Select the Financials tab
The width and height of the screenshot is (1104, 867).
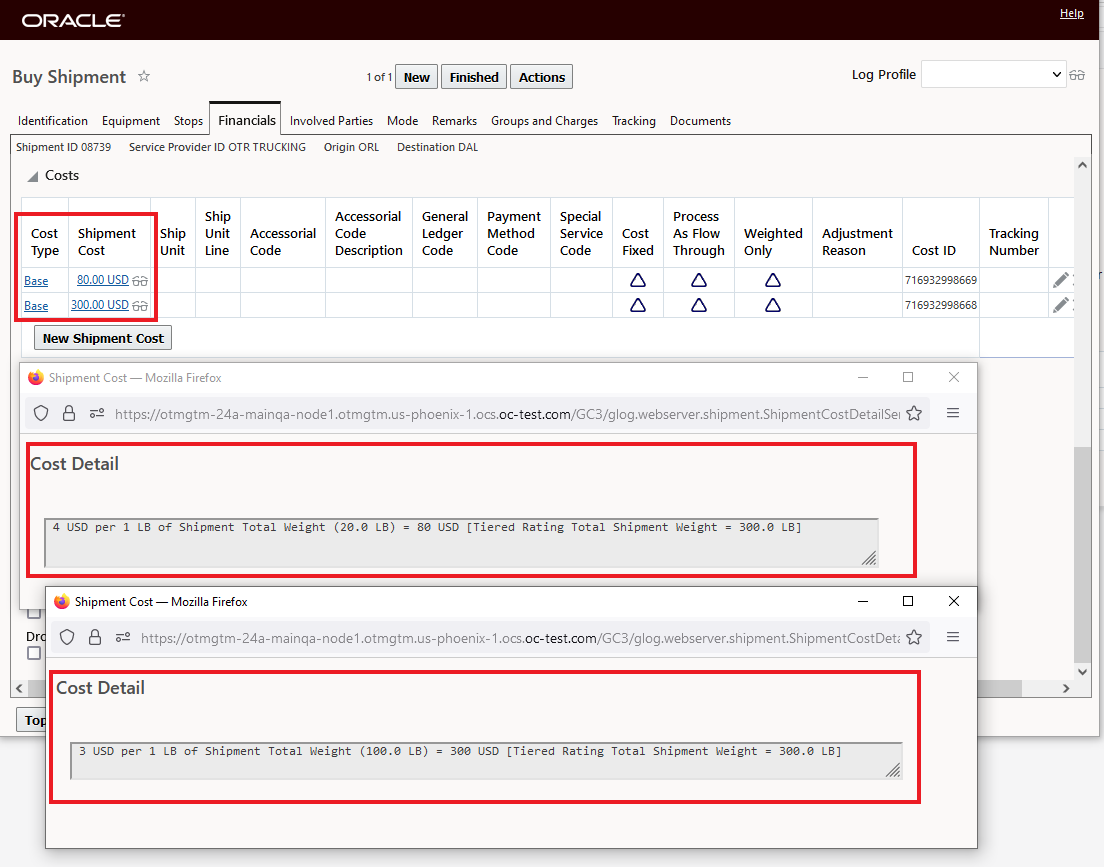tap(246, 120)
